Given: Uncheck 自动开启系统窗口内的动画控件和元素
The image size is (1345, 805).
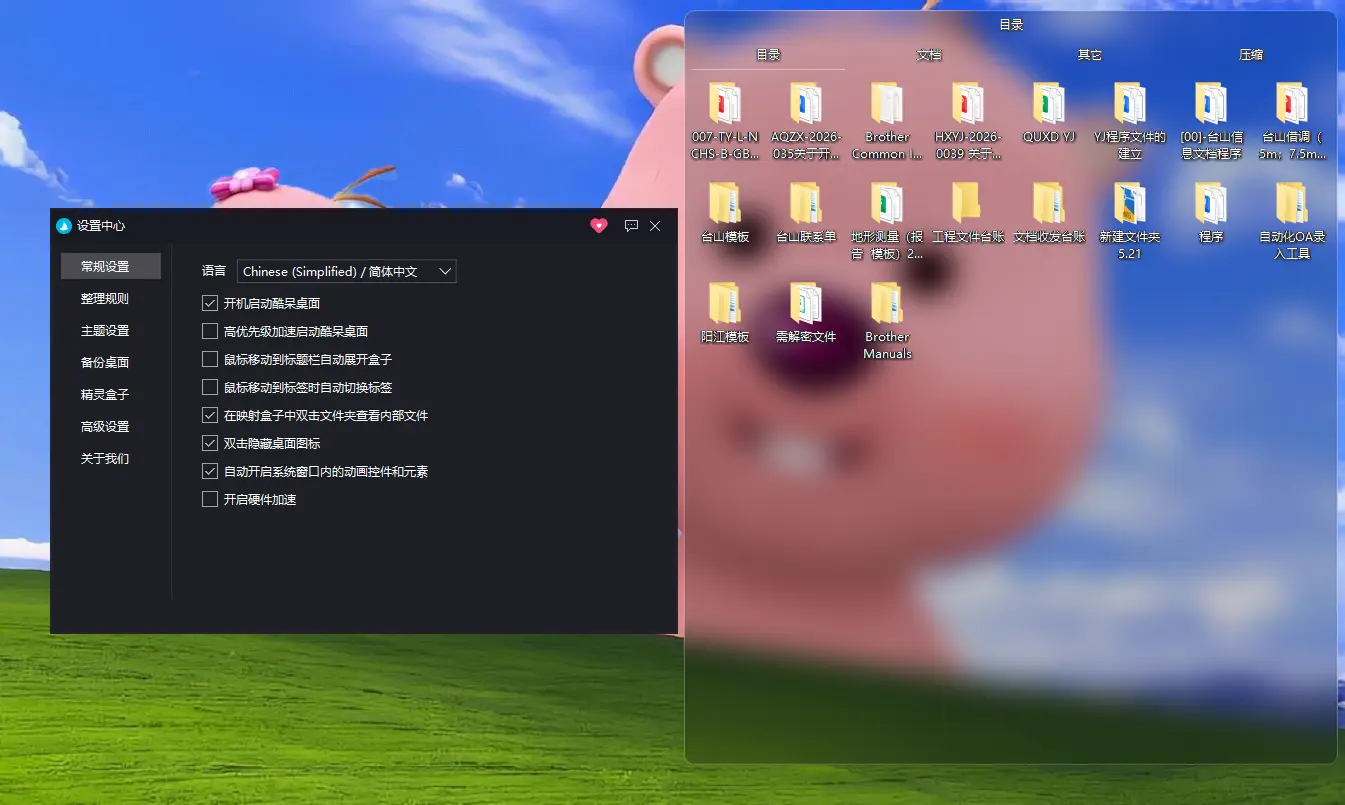Looking at the screenshot, I should pyautogui.click(x=210, y=471).
